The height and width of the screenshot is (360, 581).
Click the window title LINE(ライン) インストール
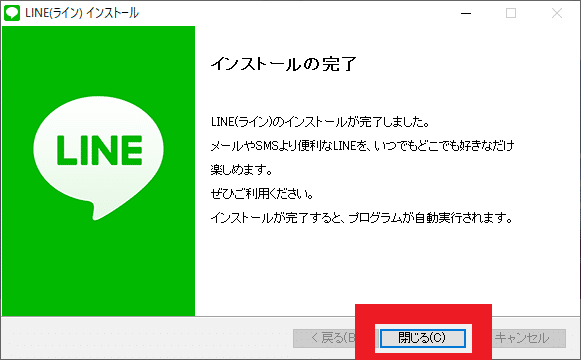click(x=82, y=13)
